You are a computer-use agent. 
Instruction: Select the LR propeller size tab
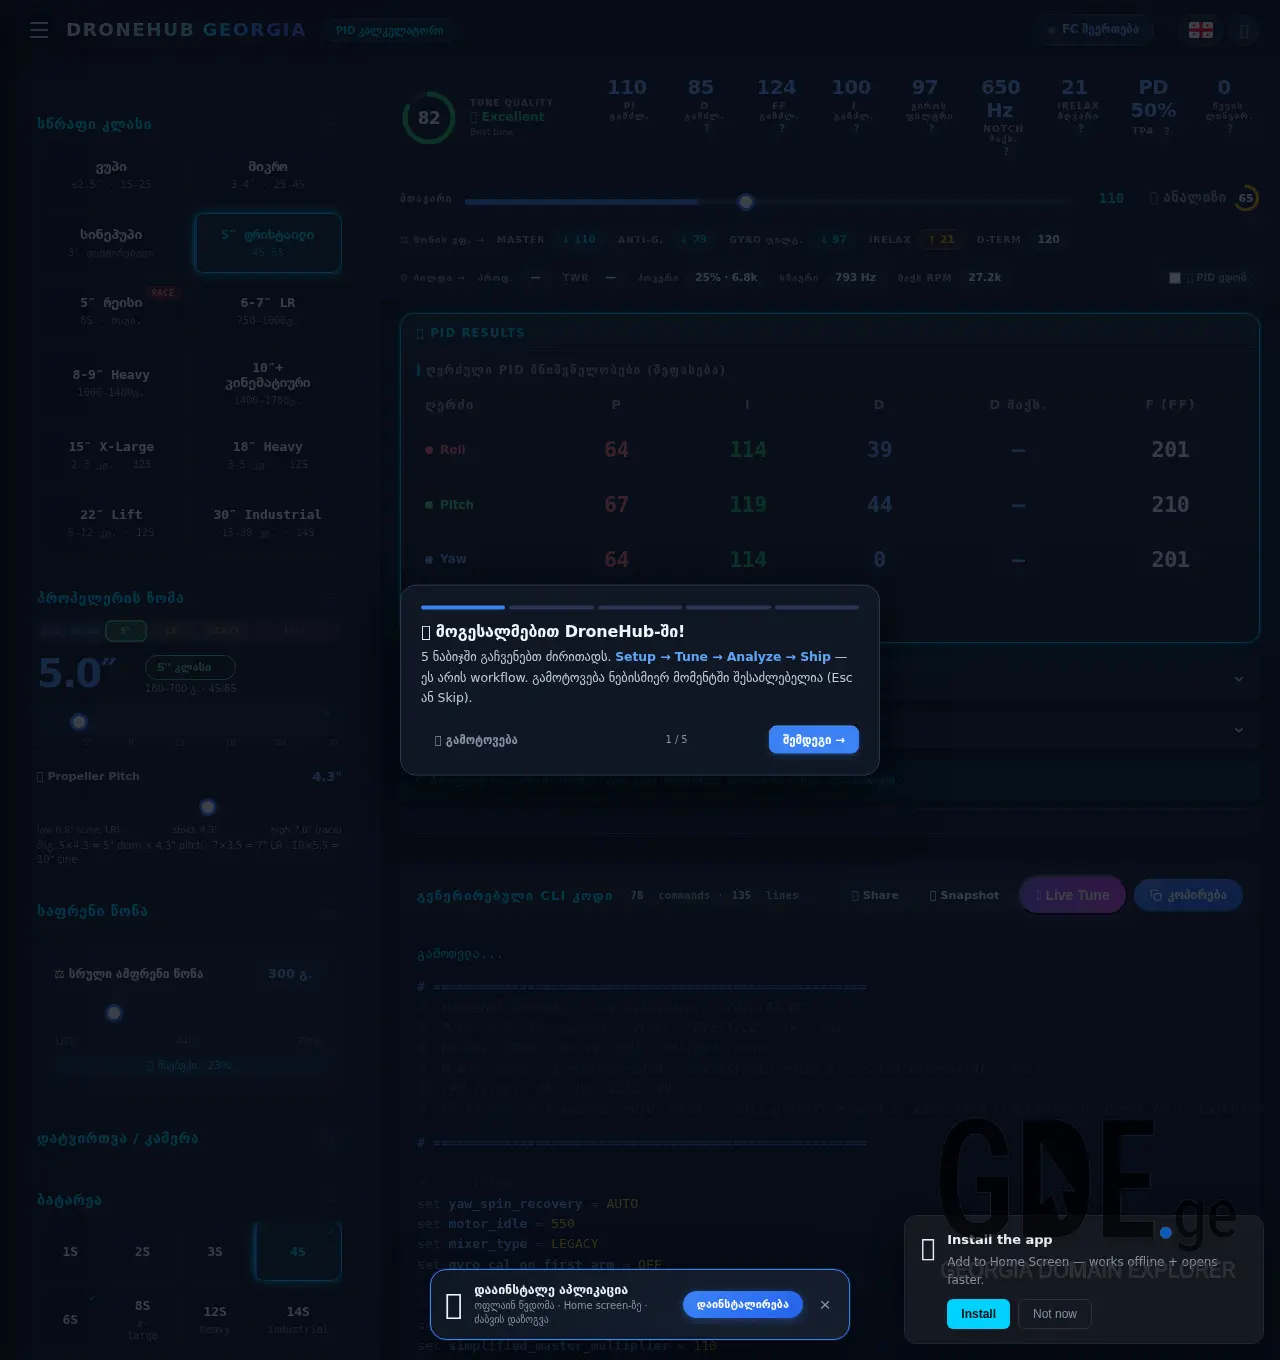point(171,631)
